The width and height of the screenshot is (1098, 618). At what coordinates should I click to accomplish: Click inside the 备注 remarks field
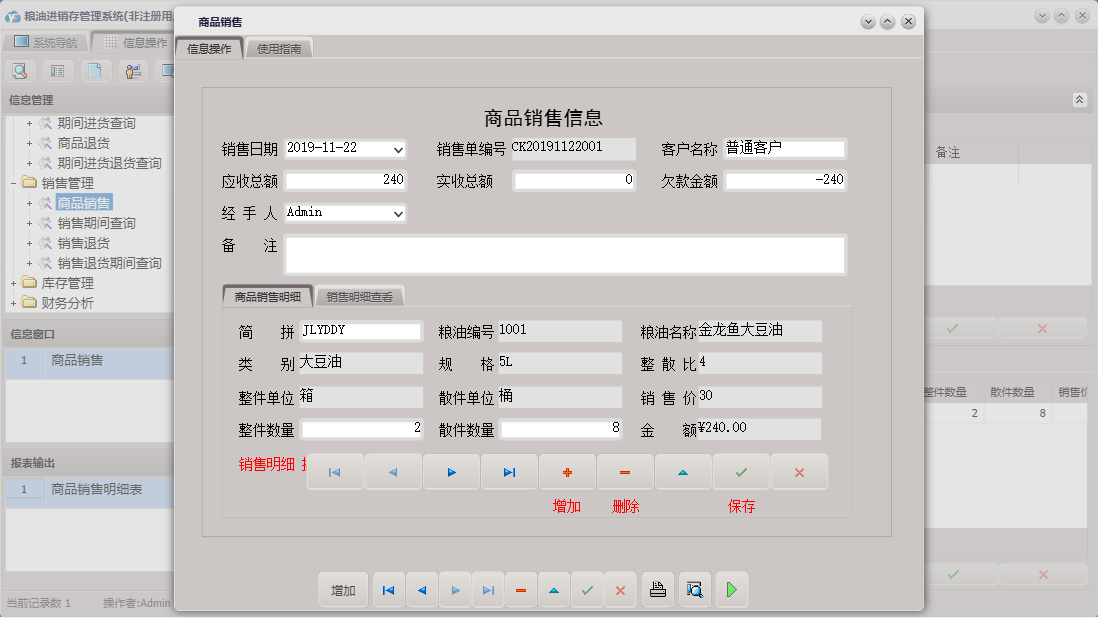560,255
